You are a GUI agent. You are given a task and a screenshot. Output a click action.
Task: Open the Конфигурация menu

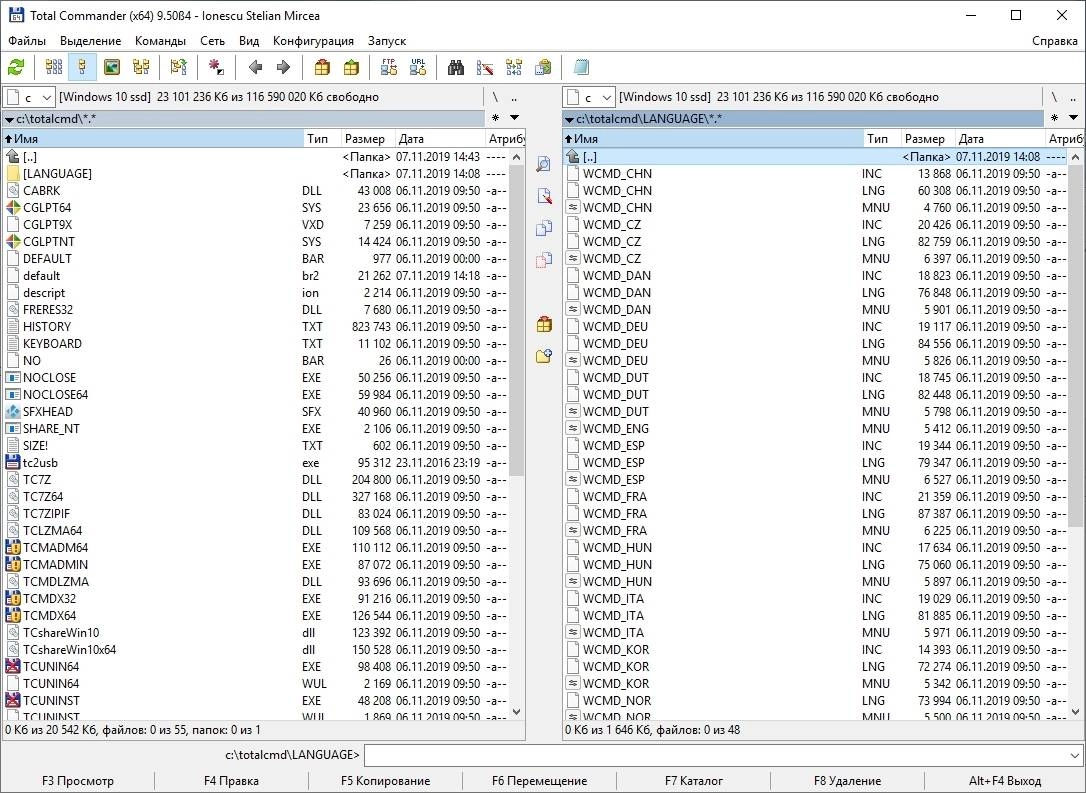click(313, 41)
